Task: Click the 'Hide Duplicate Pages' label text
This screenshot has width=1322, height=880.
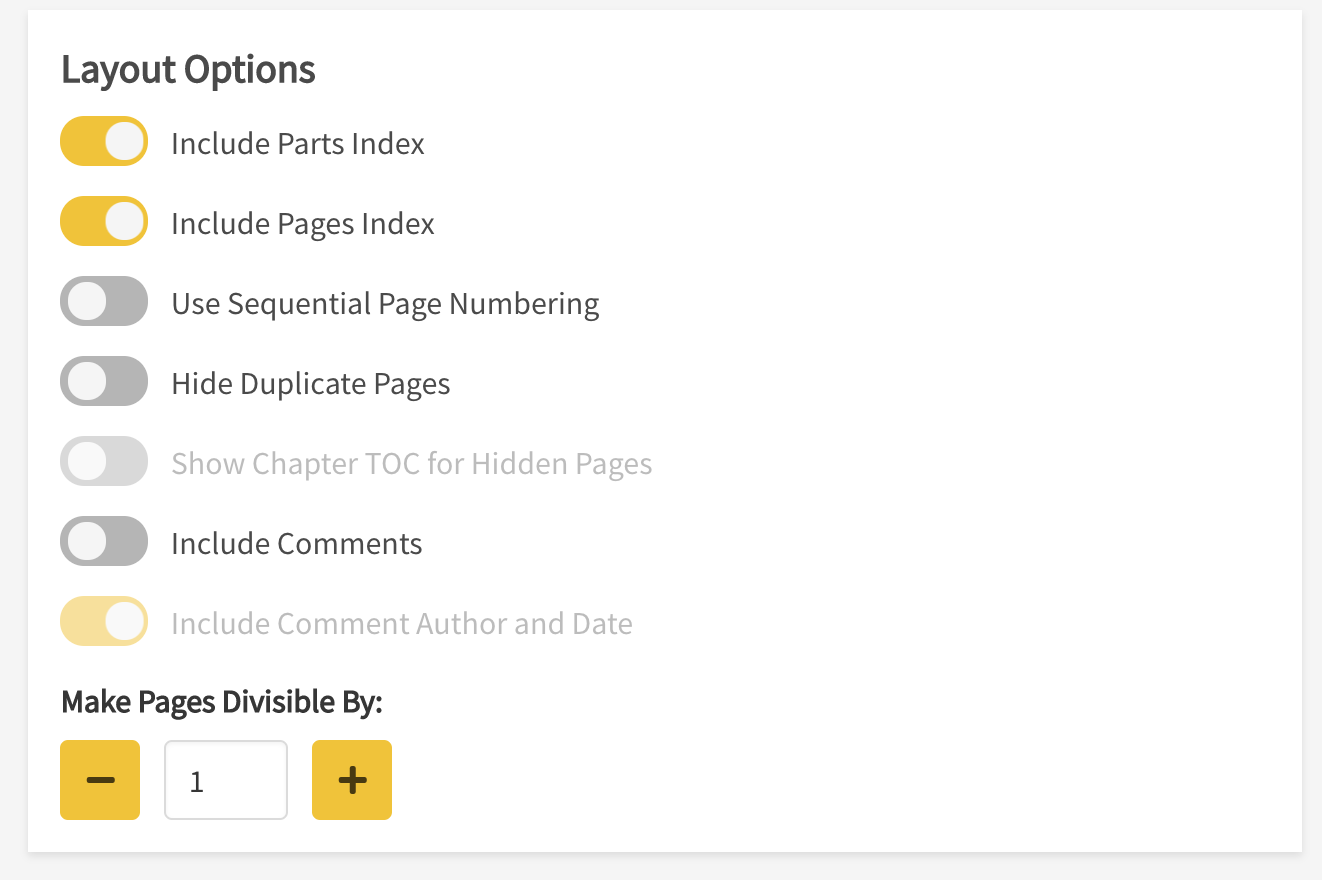Action: point(311,384)
